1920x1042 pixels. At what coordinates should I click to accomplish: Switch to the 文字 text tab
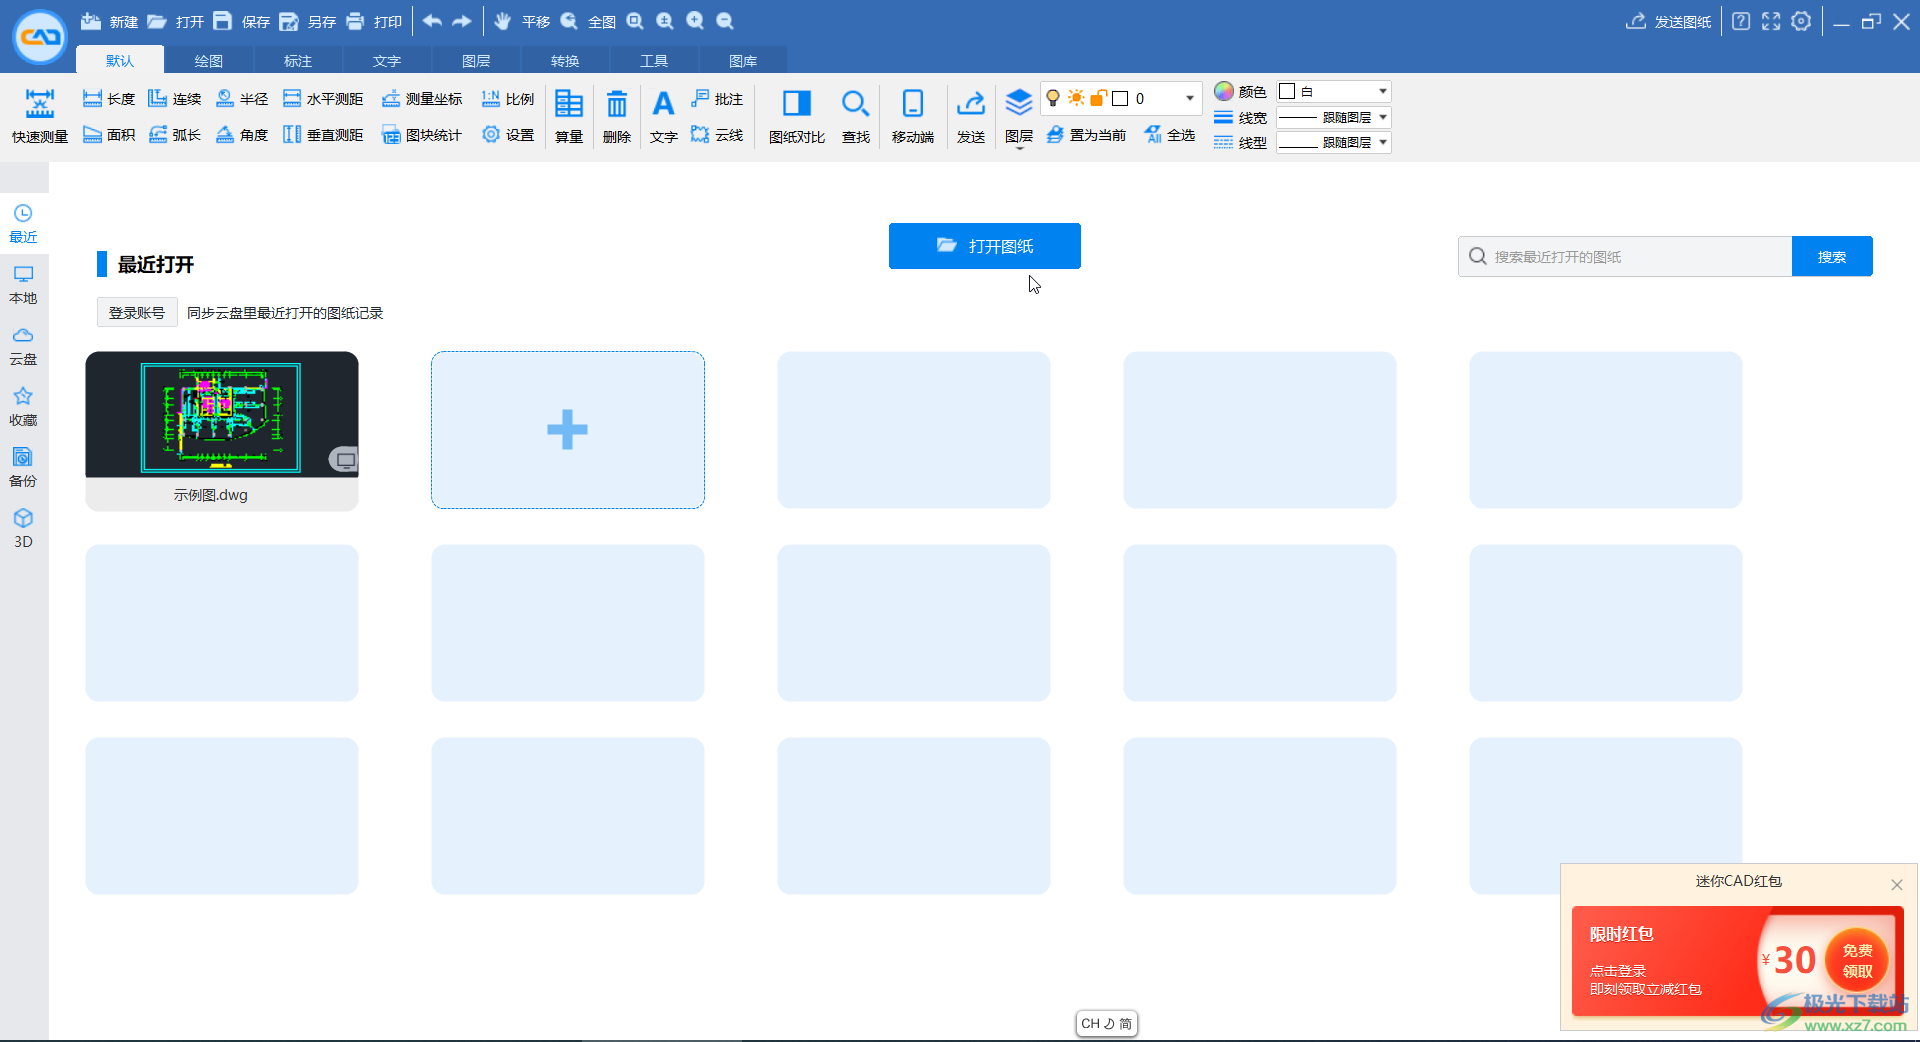tap(387, 61)
